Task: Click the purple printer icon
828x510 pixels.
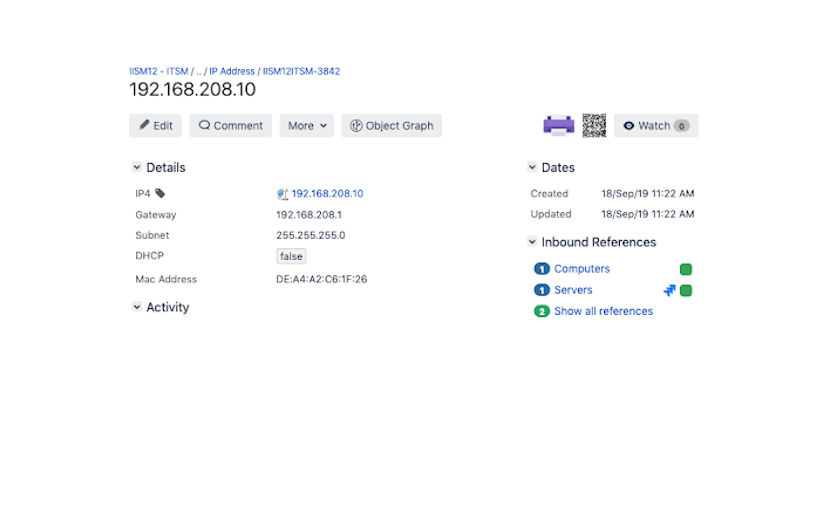Action: point(558,126)
